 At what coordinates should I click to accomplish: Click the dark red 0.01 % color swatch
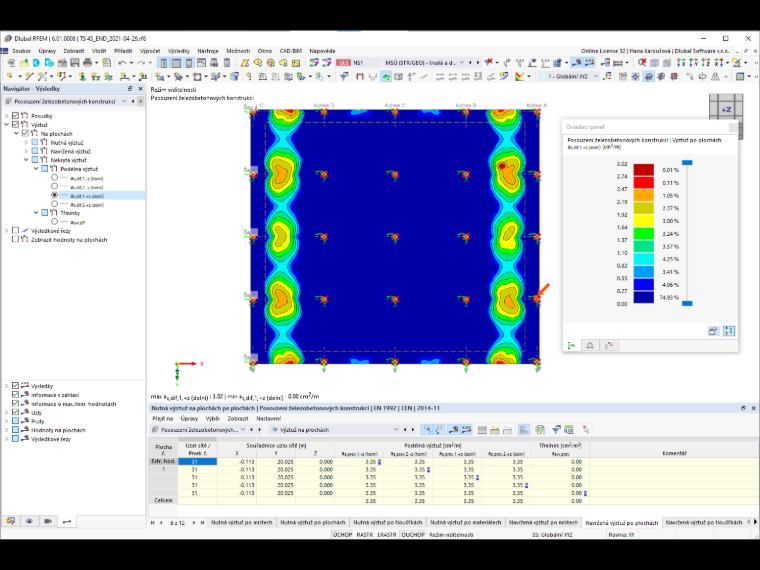(x=644, y=169)
